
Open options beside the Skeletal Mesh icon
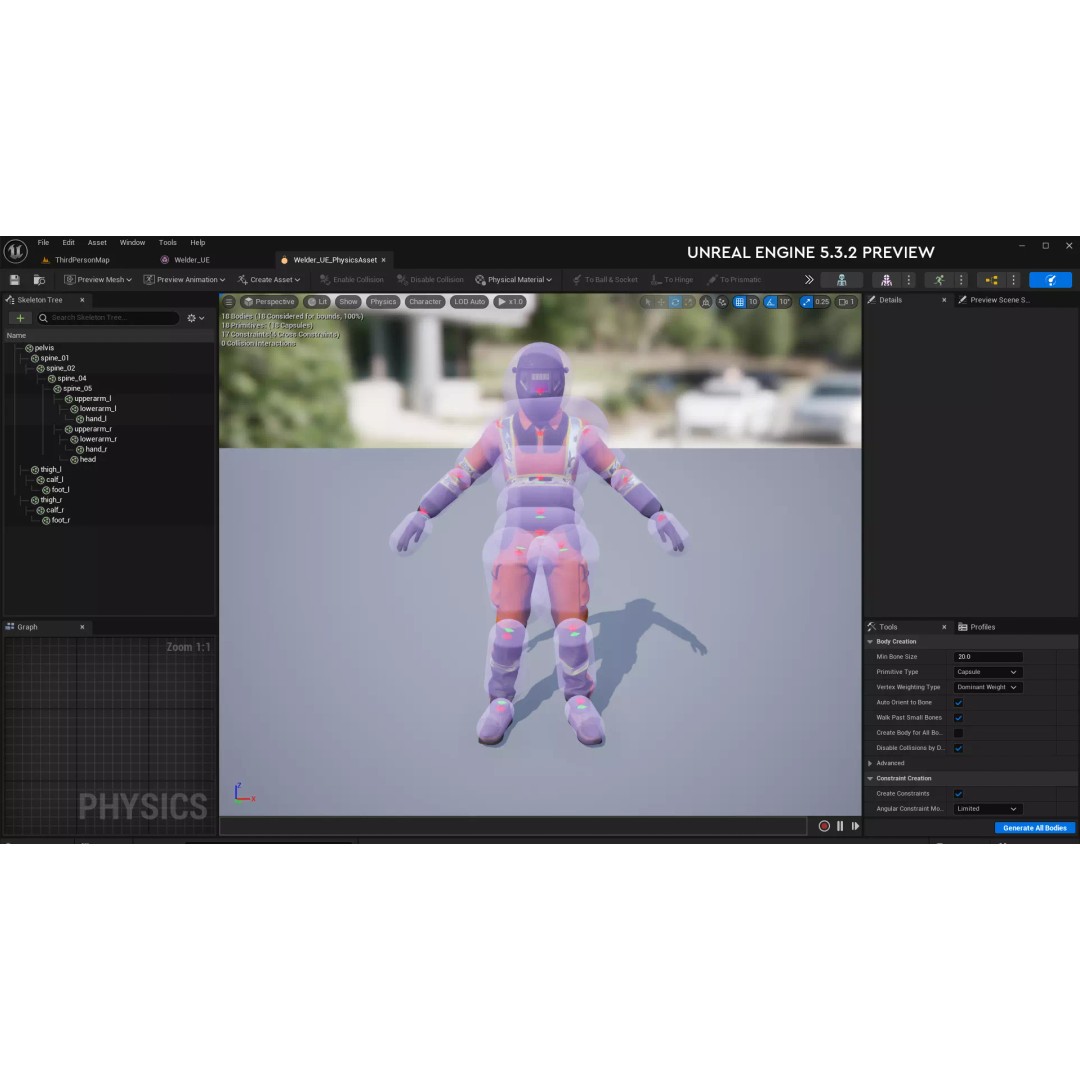(x=909, y=280)
